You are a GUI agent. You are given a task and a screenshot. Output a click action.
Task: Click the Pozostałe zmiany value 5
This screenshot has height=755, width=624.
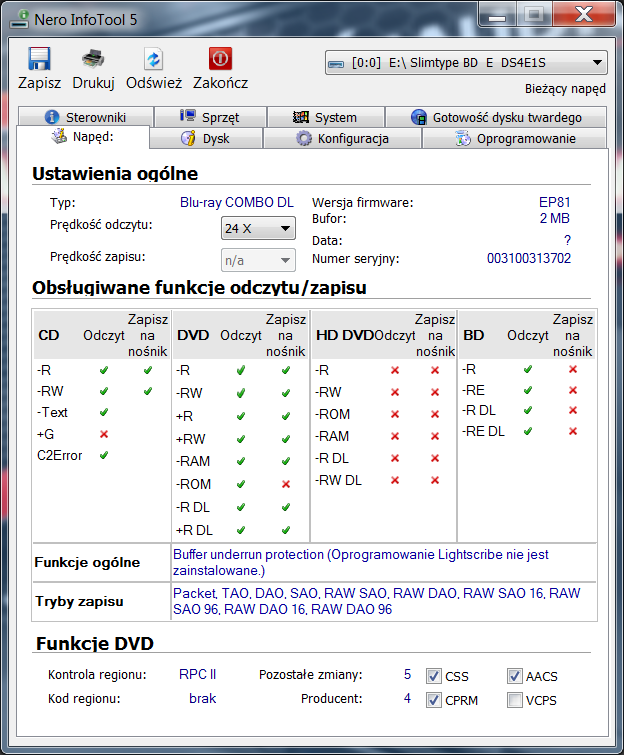pos(407,674)
